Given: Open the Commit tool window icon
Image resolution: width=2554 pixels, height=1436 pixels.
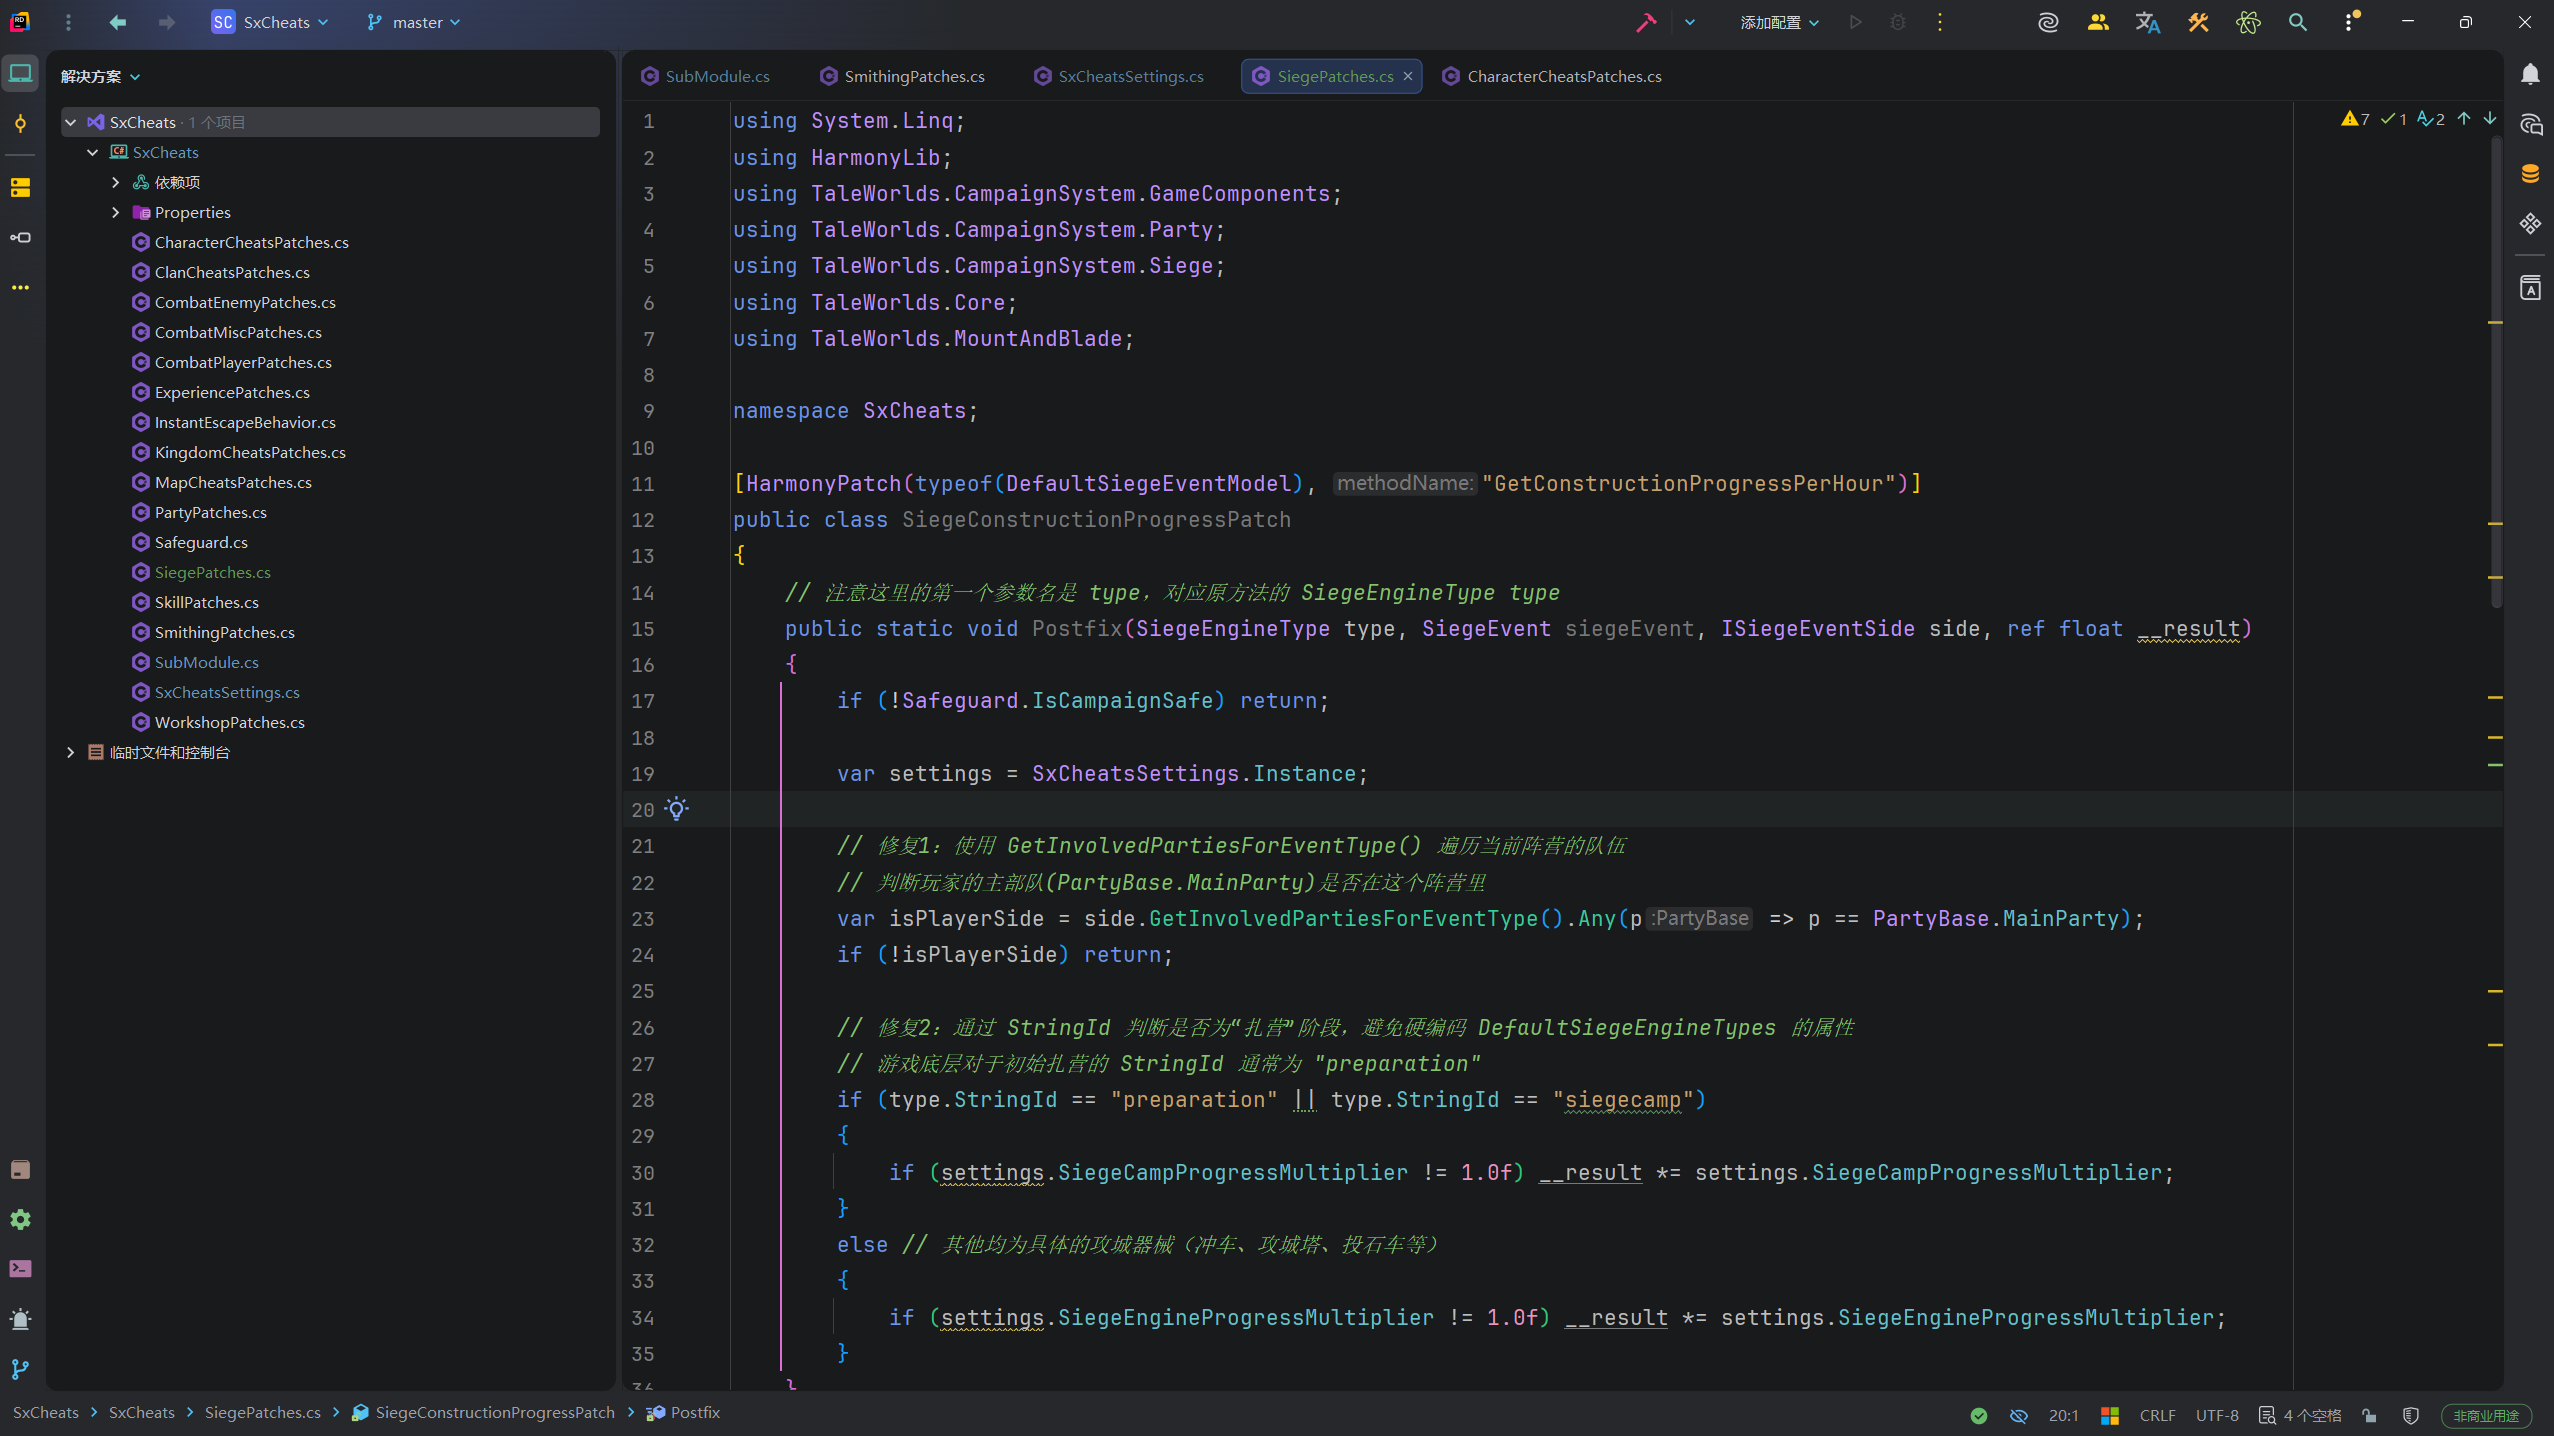Looking at the screenshot, I should click(20, 124).
